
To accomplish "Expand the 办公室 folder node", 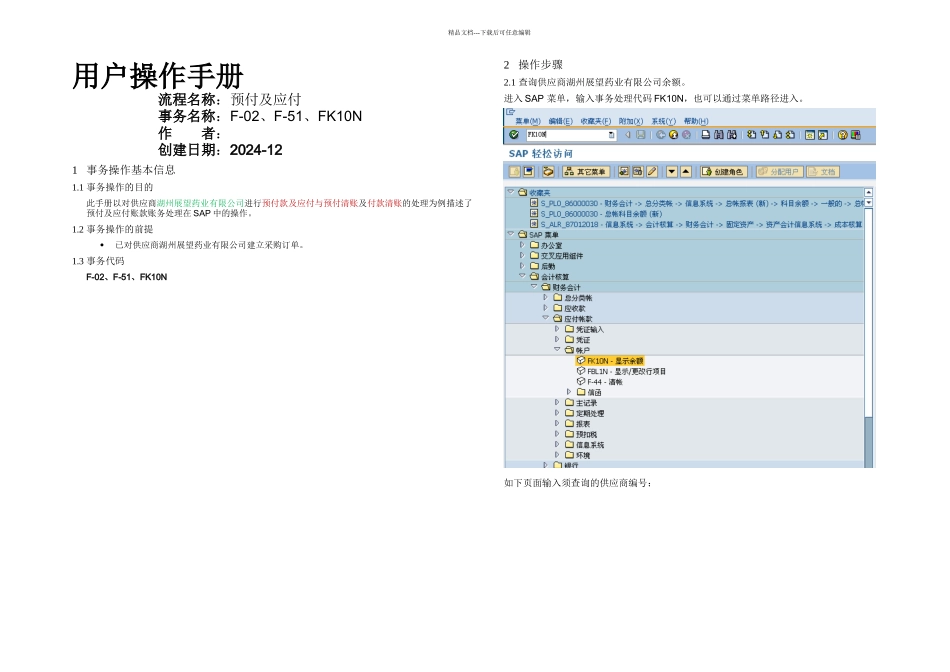I will pyautogui.click(x=521, y=245).
